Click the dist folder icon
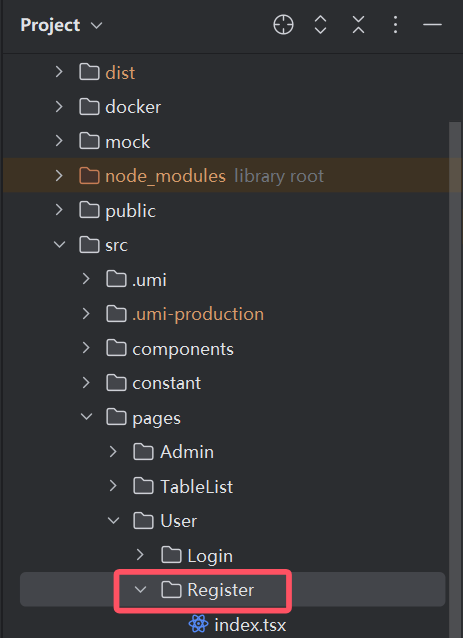 point(89,72)
